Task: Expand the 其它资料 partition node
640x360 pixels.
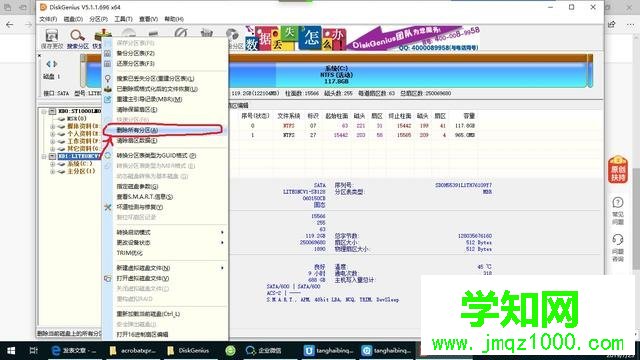Action: pyautogui.click(x=52, y=149)
